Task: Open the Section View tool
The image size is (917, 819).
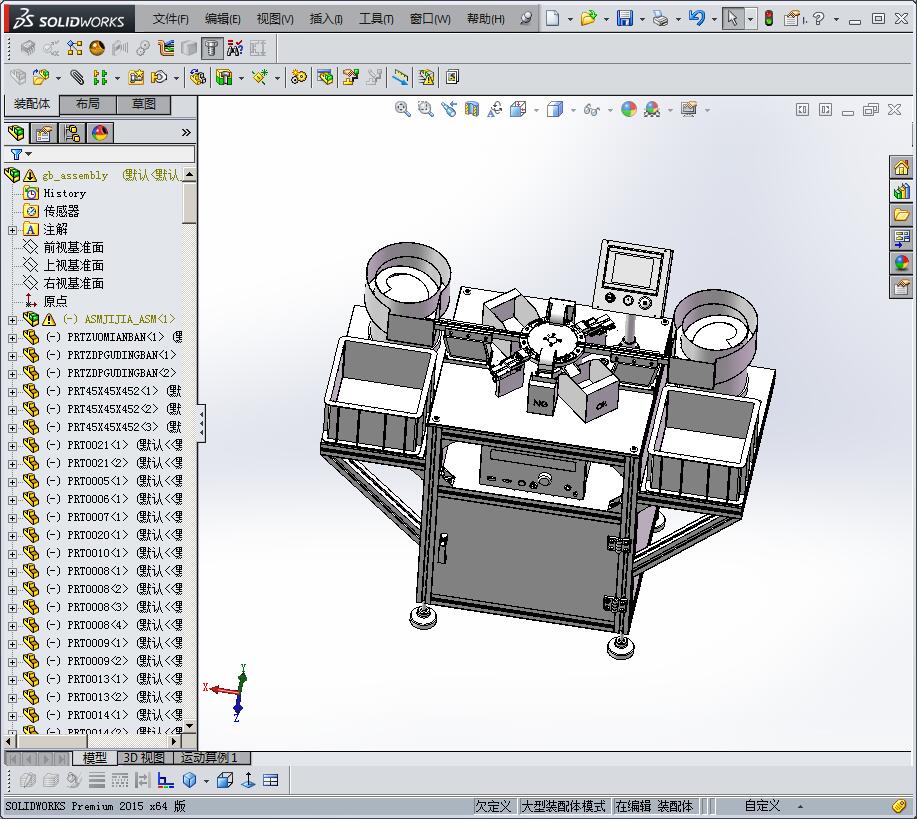Action: [x=472, y=110]
